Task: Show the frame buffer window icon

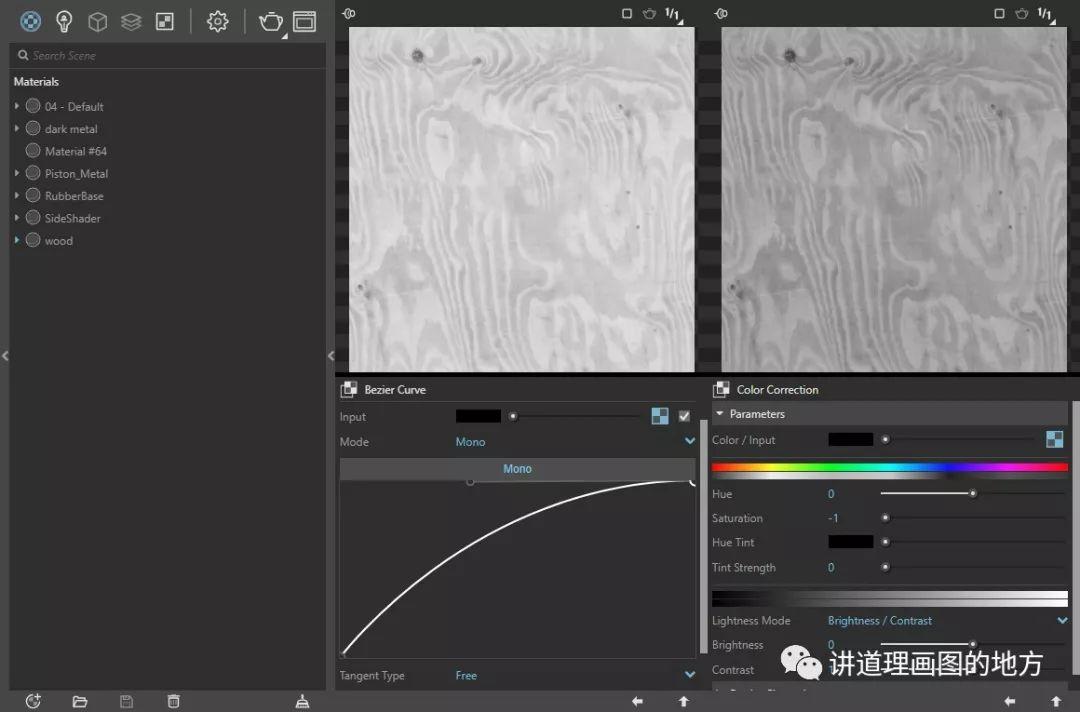Action: pyautogui.click(x=304, y=21)
